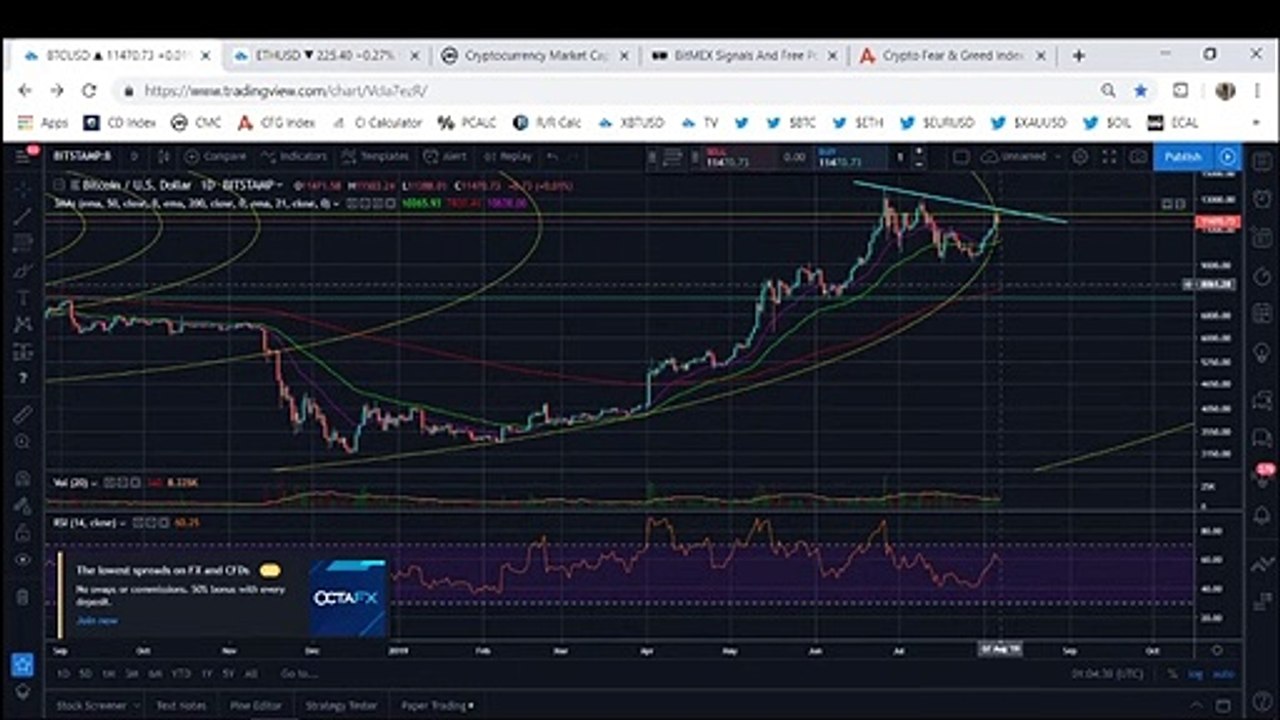1280x720 pixels.
Task: Select the trend line drawing tool
Action: (x=23, y=216)
